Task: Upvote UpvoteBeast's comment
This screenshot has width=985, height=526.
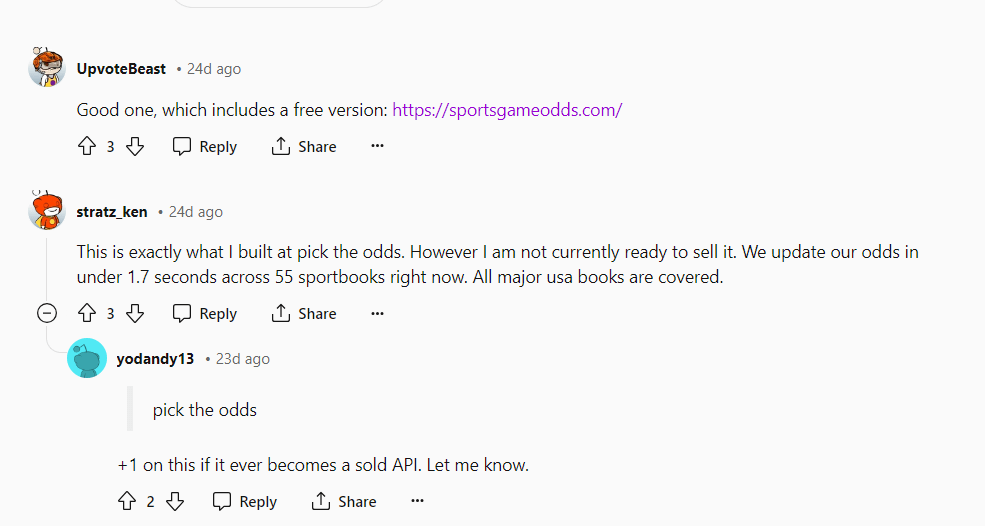Action: click(87, 147)
